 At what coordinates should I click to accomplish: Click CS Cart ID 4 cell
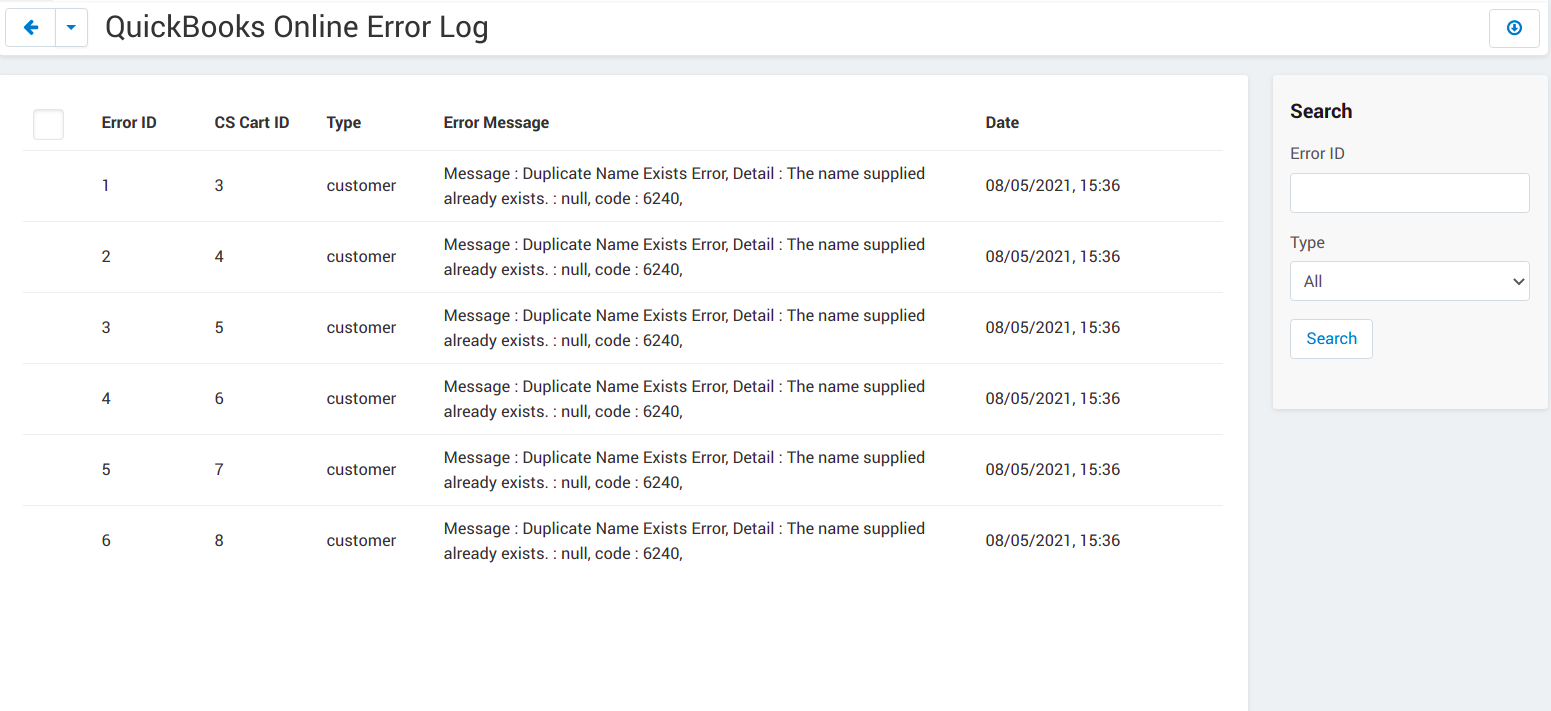coord(219,257)
